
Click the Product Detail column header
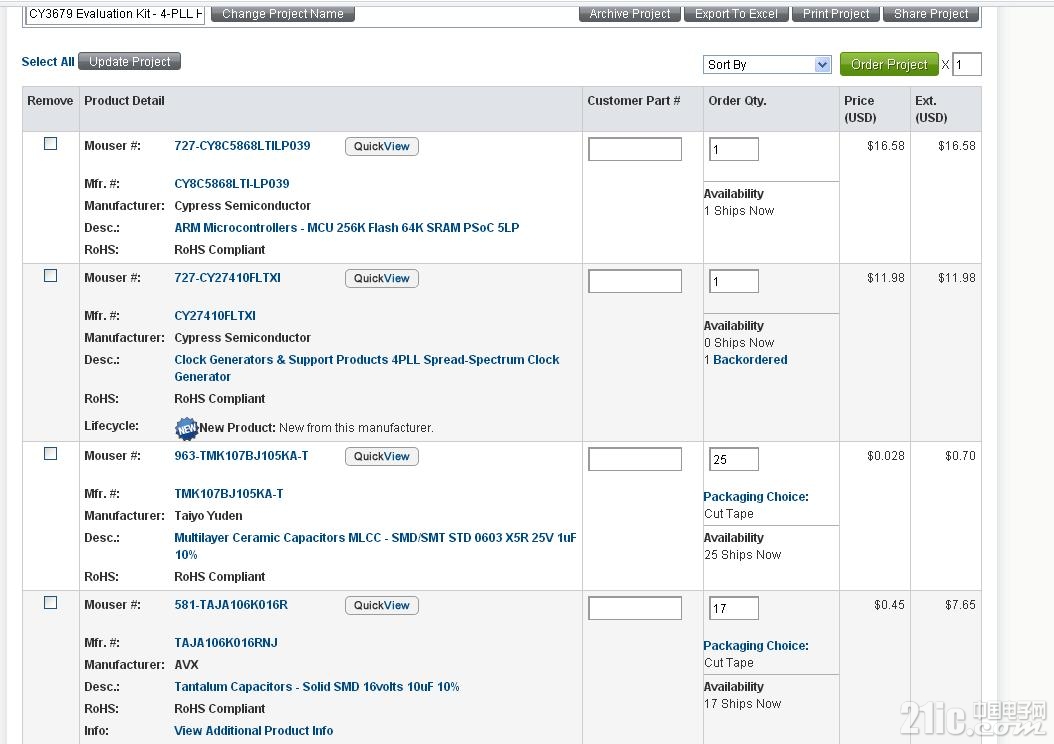(124, 101)
